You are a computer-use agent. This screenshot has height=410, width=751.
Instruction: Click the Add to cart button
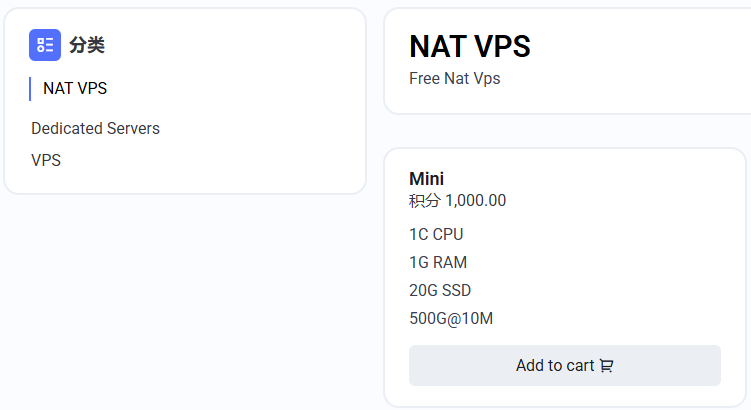(565, 365)
